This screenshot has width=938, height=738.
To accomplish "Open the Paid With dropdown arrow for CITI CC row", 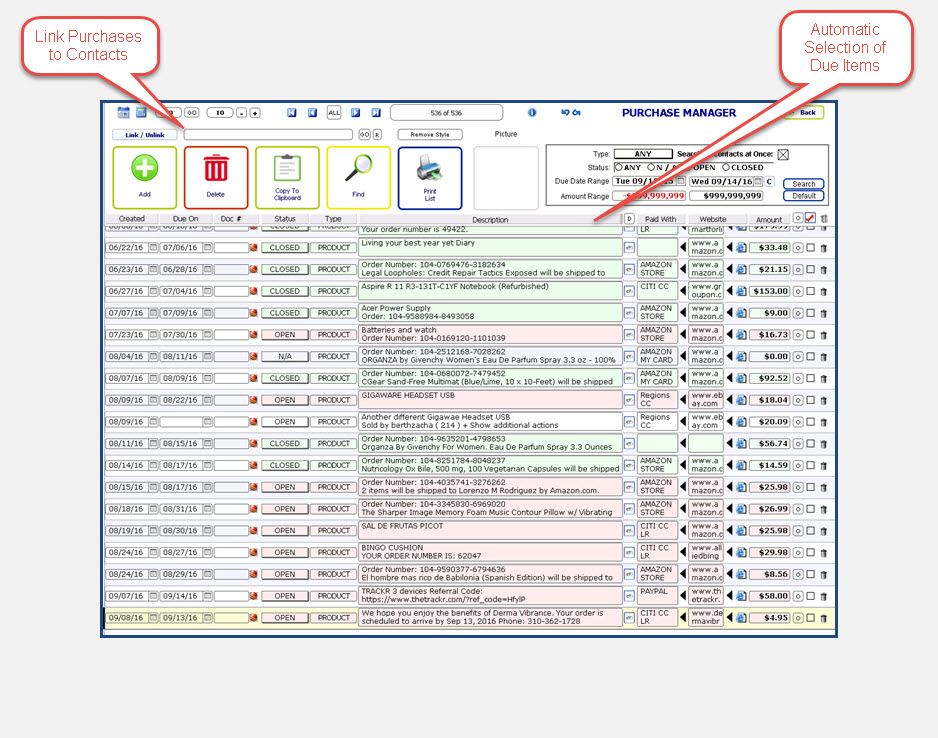I will click(x=683, y=291).
